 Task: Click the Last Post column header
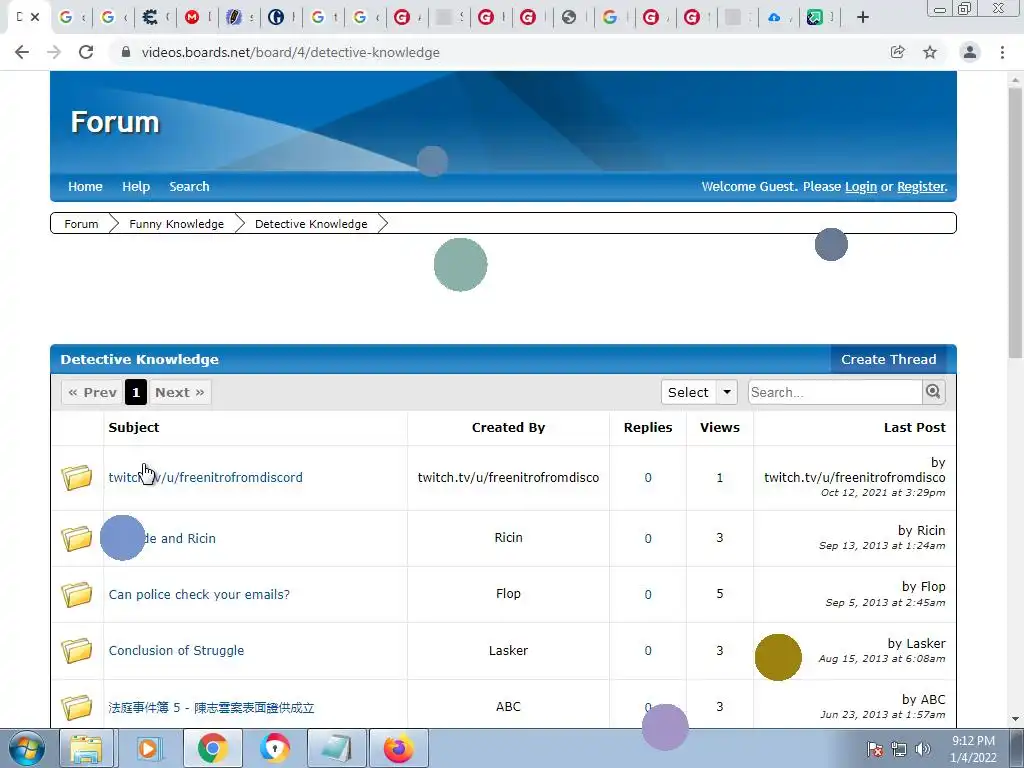click(914, 427)
